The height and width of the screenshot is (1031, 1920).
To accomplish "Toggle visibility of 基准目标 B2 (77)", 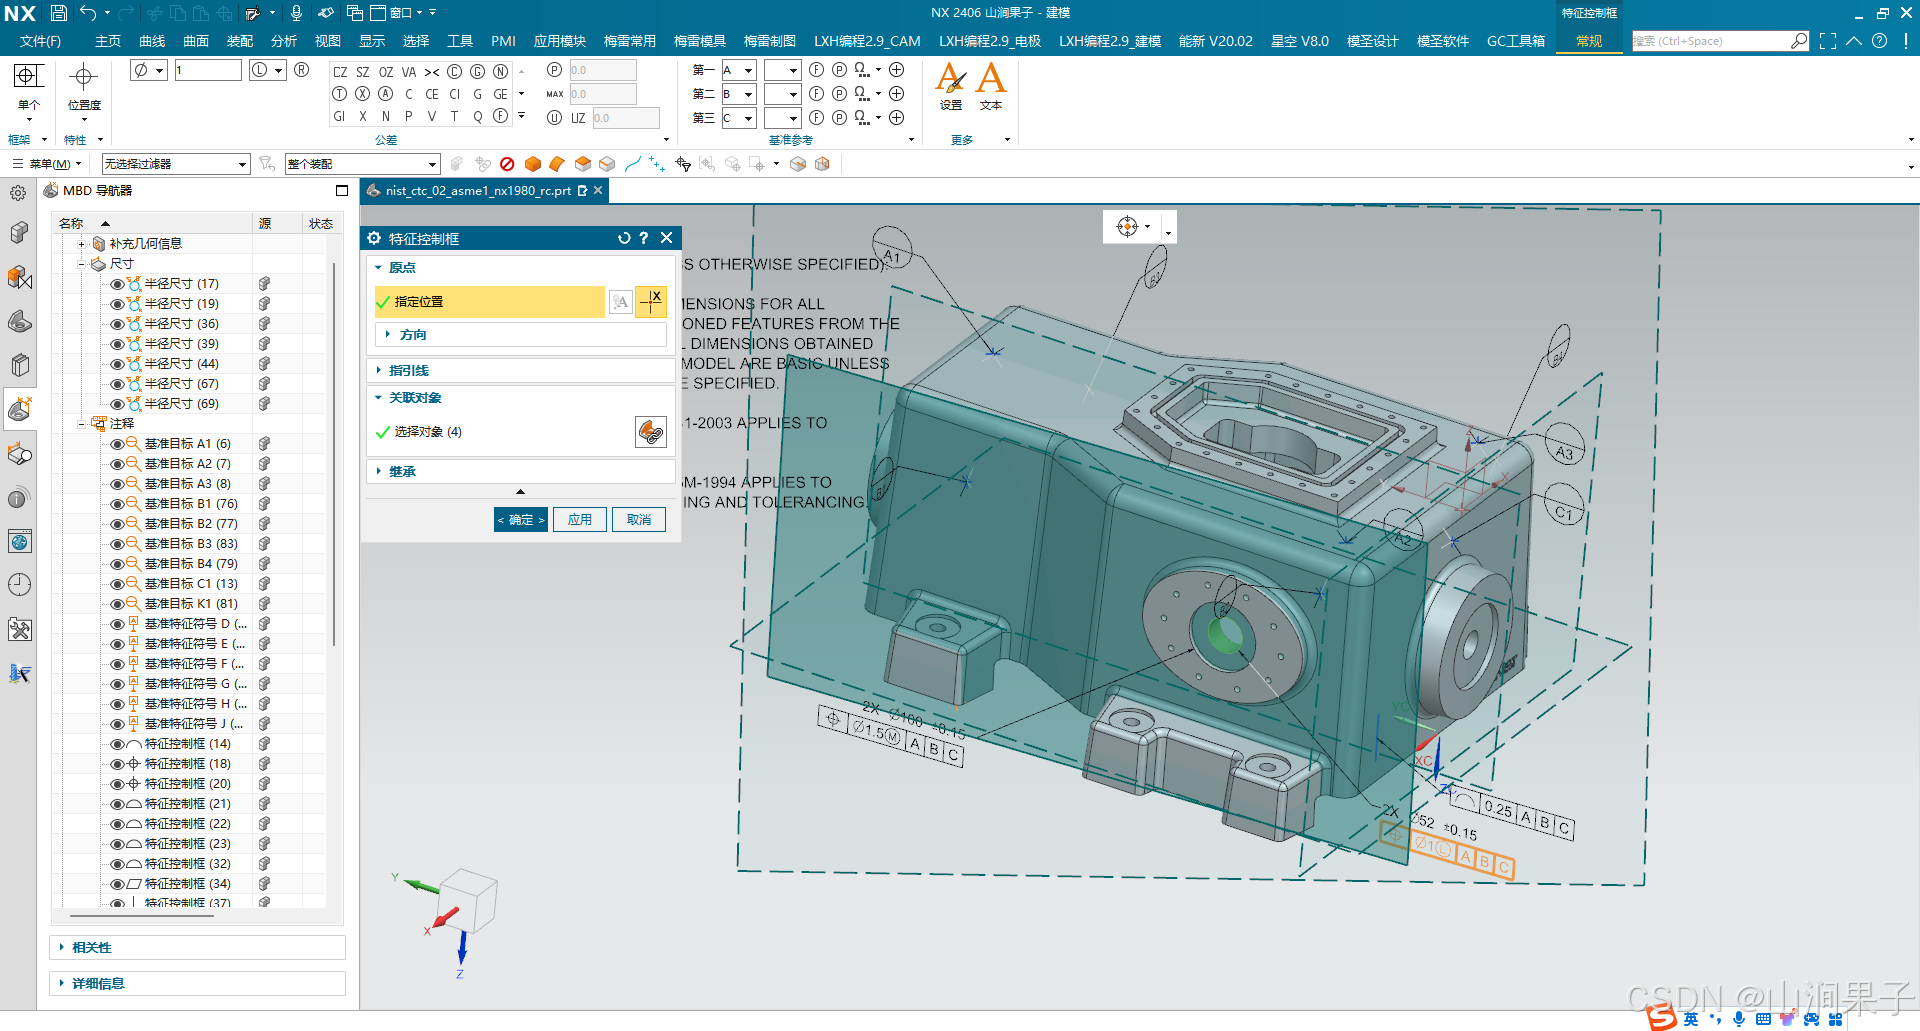I will [x=117, y=524].
